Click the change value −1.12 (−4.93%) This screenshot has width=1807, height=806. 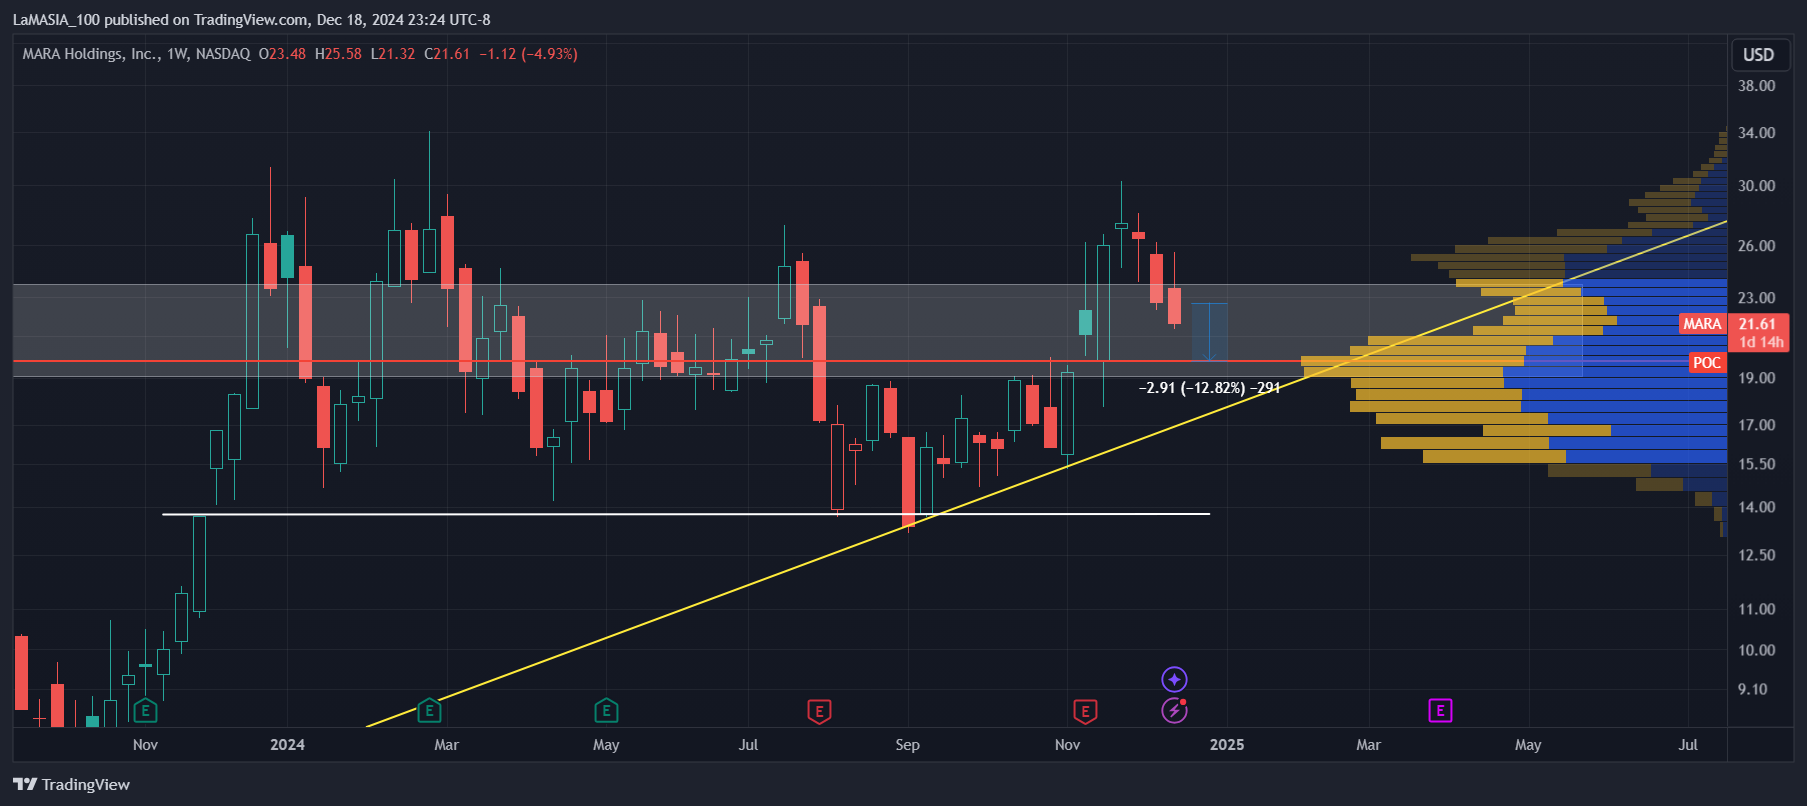[528, 54]
